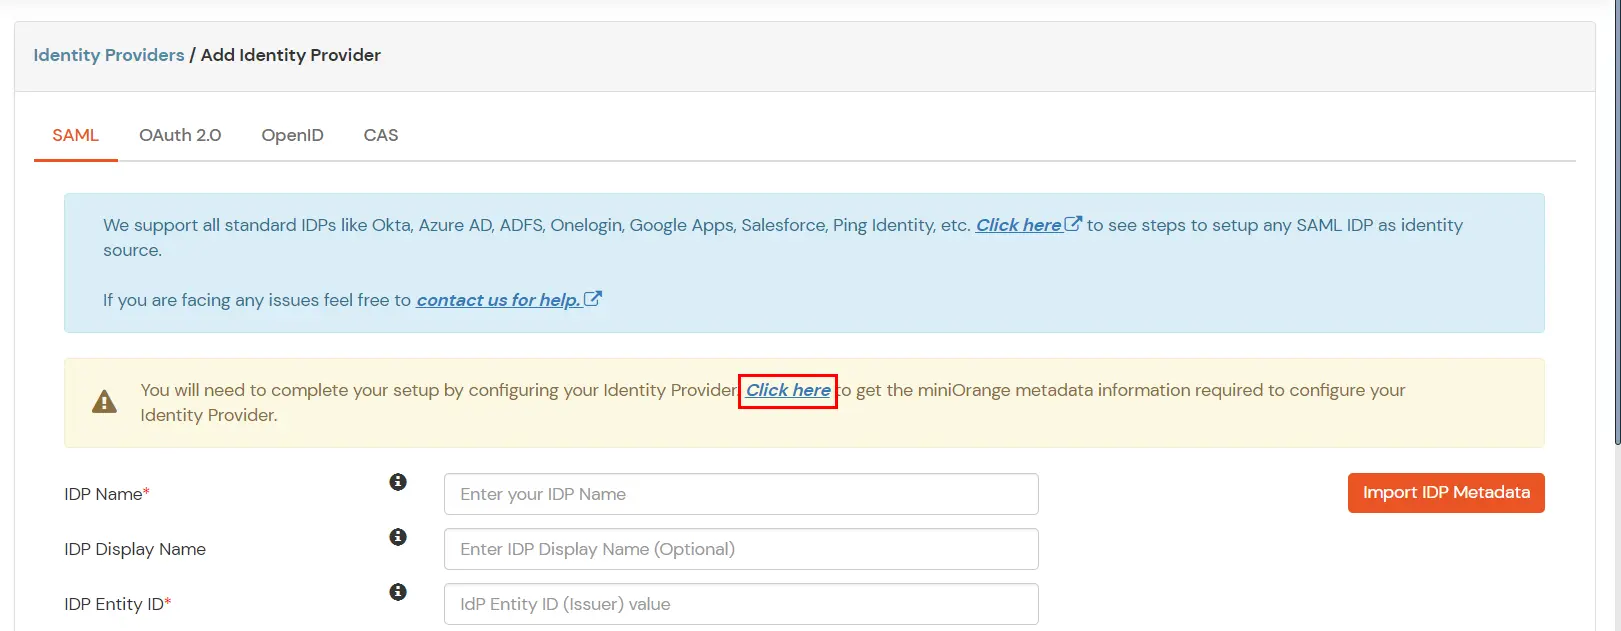
Task: Click here link for miniOrange metadata
Action: pyautogui.click(x=788, y=390)
